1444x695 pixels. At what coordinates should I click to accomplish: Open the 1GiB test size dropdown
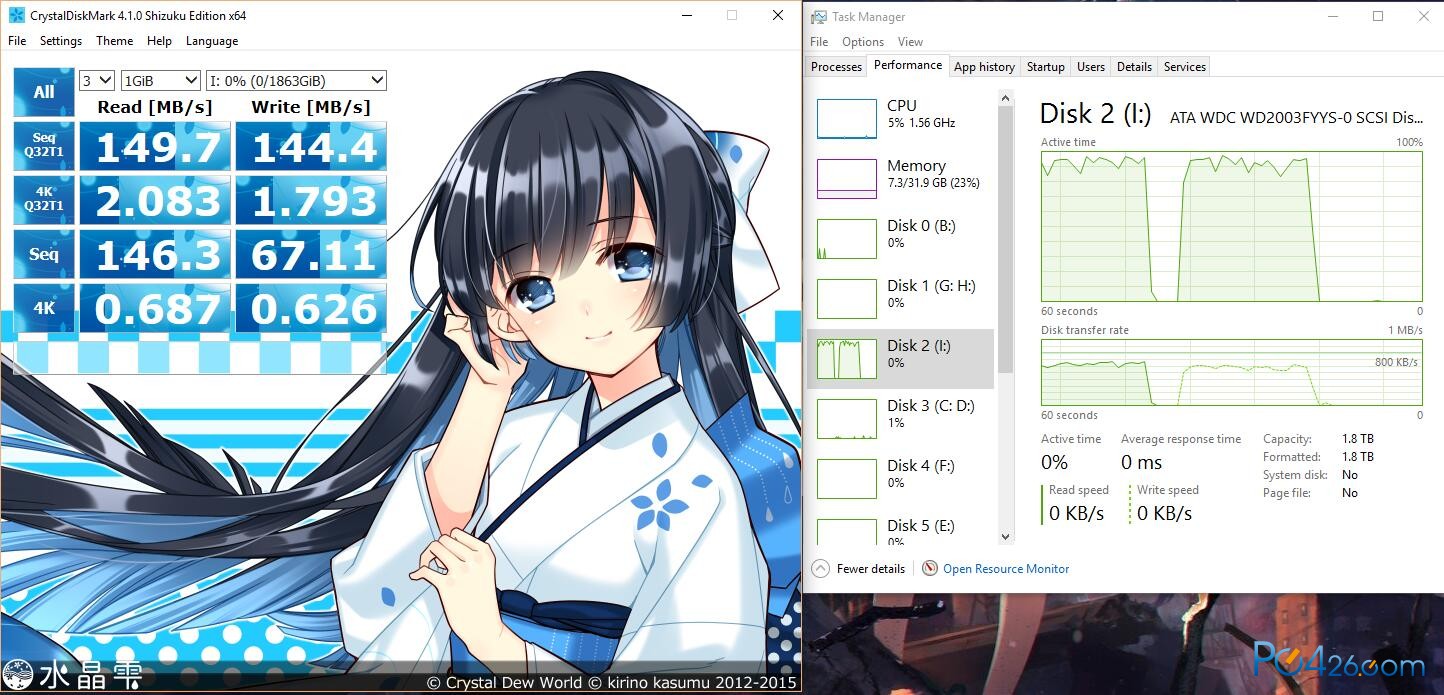[x=161, y=81]
